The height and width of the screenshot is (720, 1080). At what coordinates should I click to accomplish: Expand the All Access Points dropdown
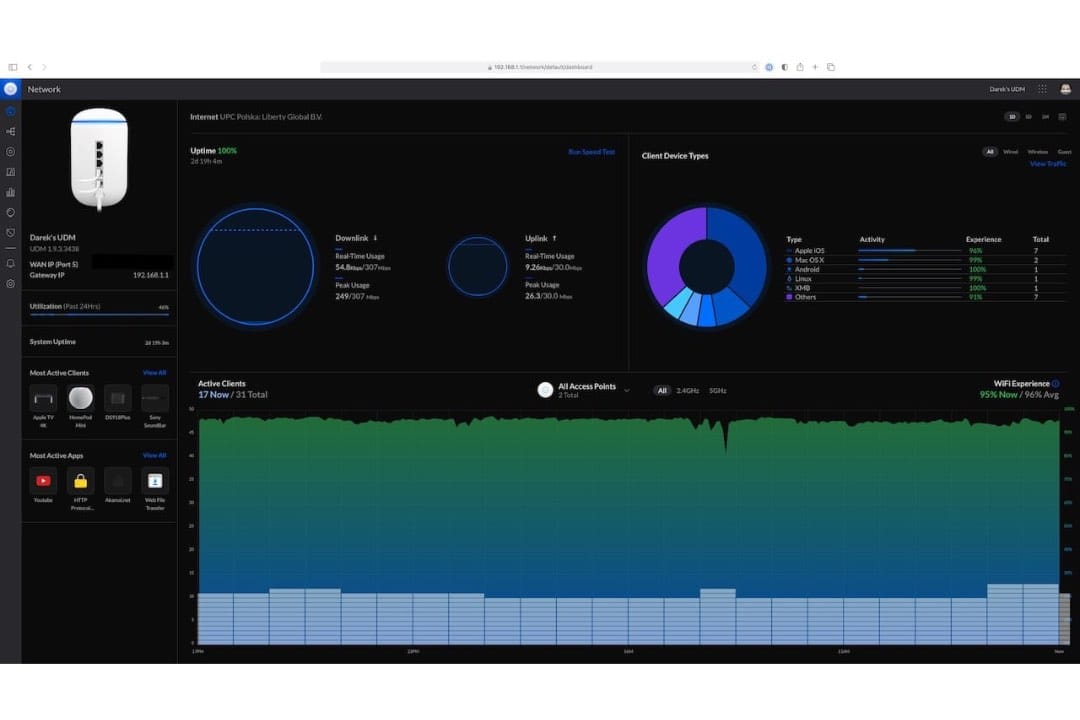click(x=627, y=390)
